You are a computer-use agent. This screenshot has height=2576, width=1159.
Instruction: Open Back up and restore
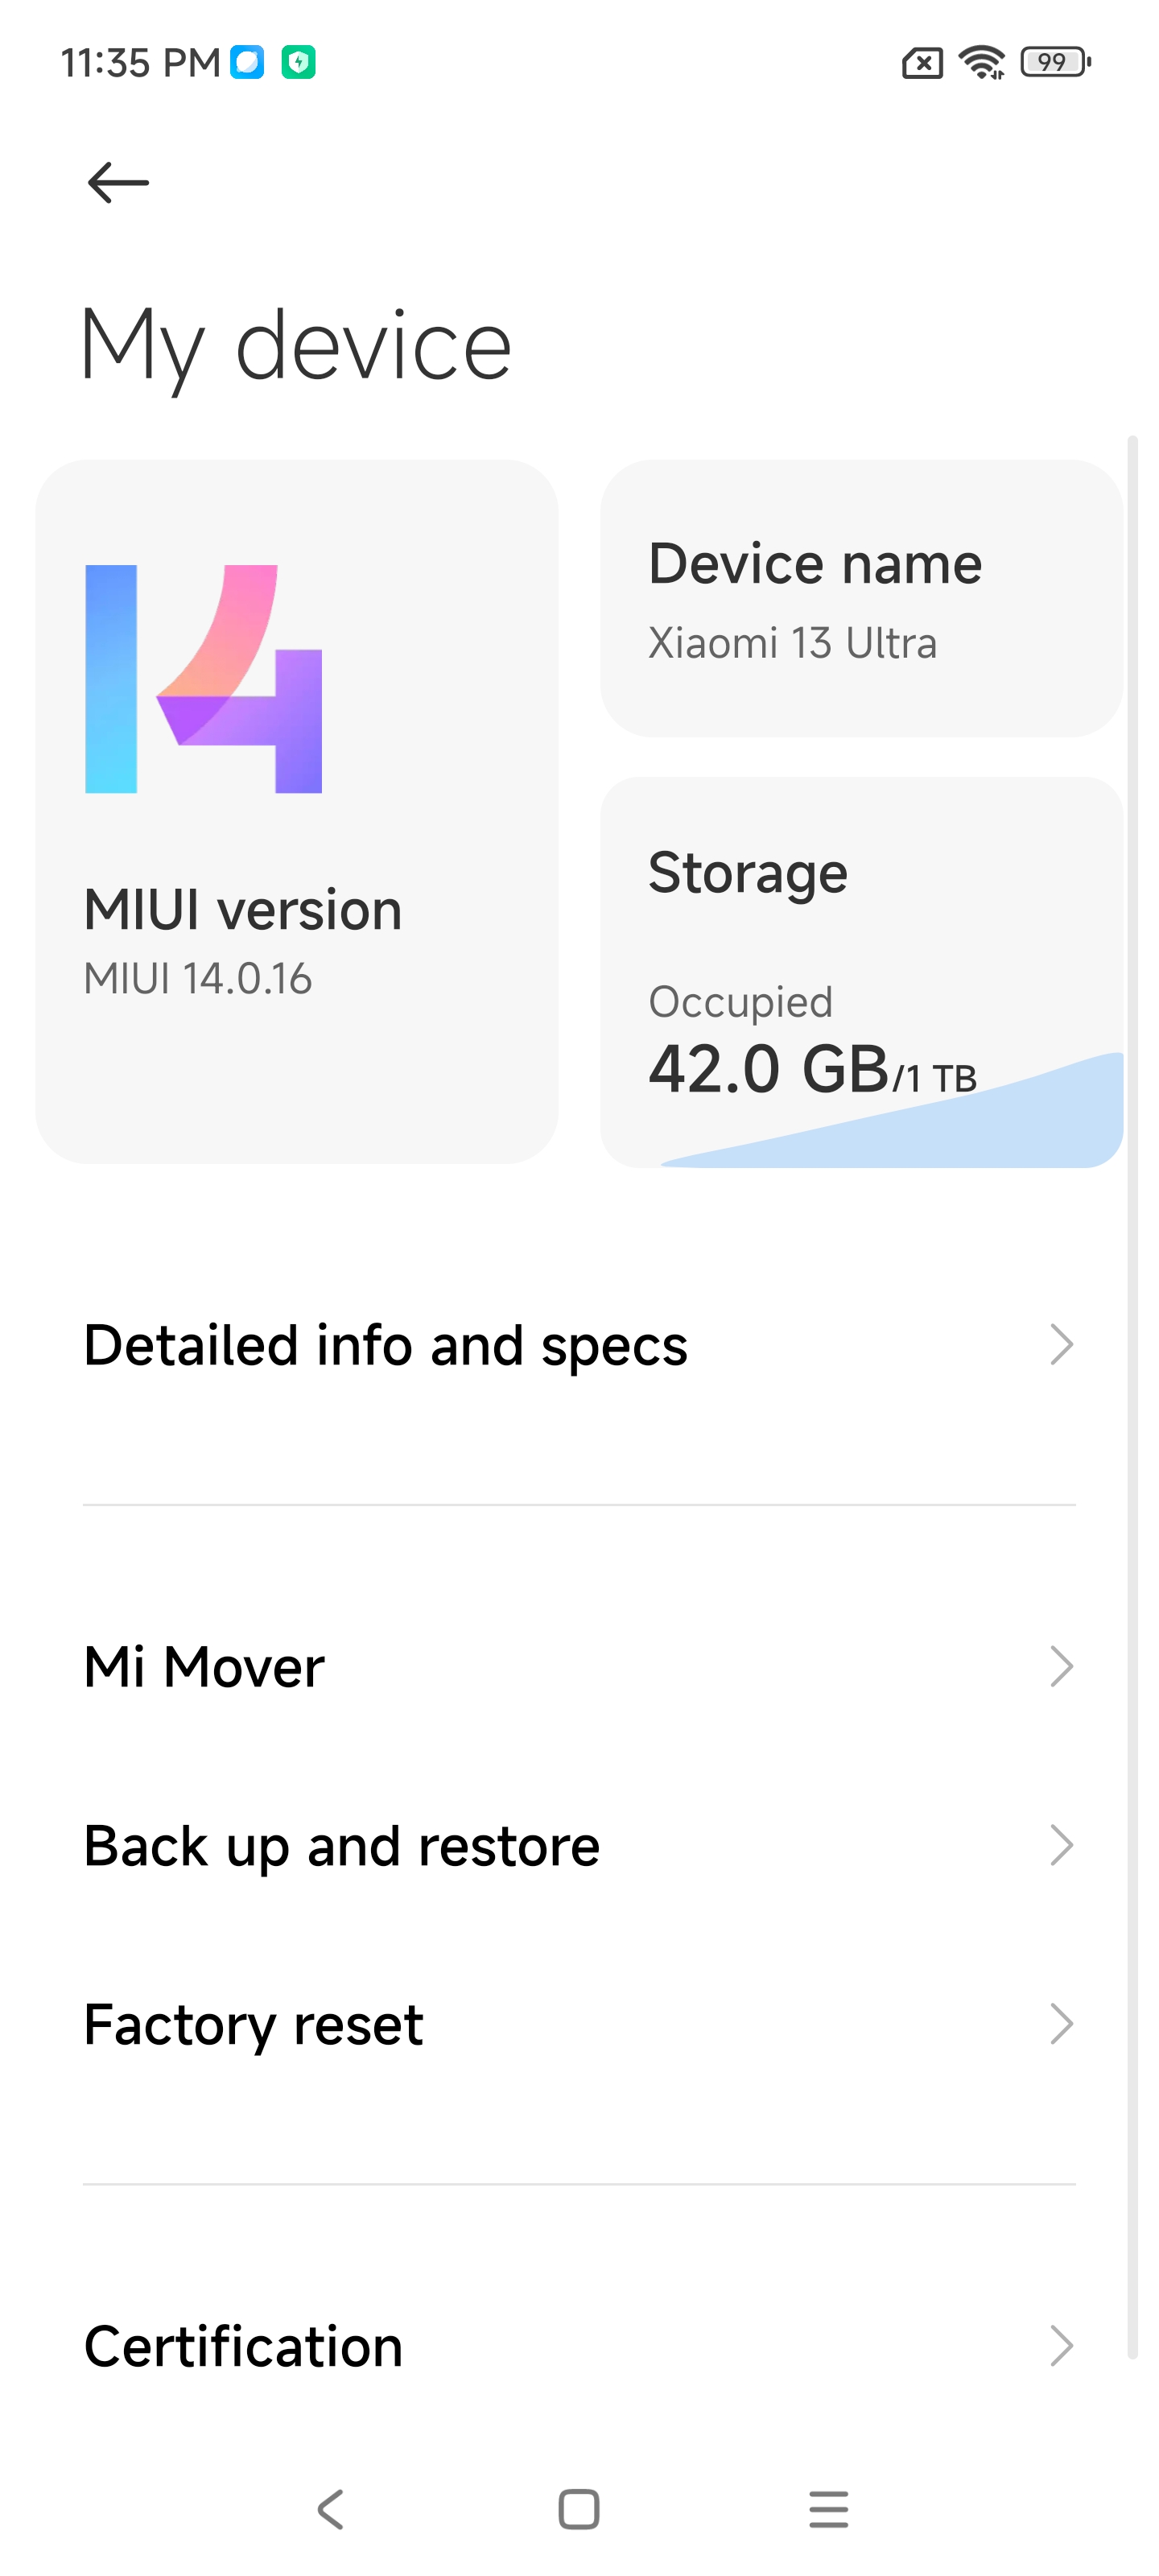(x=342, y=1846)
